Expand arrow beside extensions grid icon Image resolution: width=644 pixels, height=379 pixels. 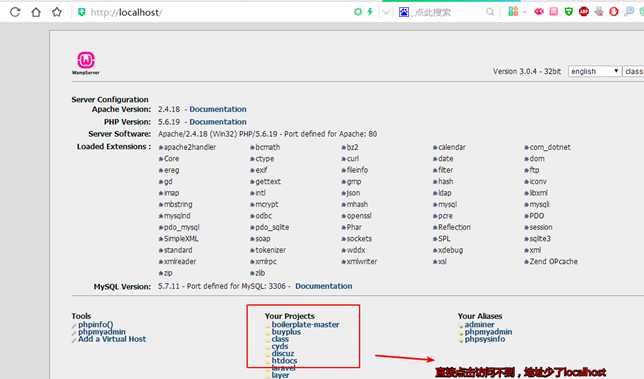524,12
